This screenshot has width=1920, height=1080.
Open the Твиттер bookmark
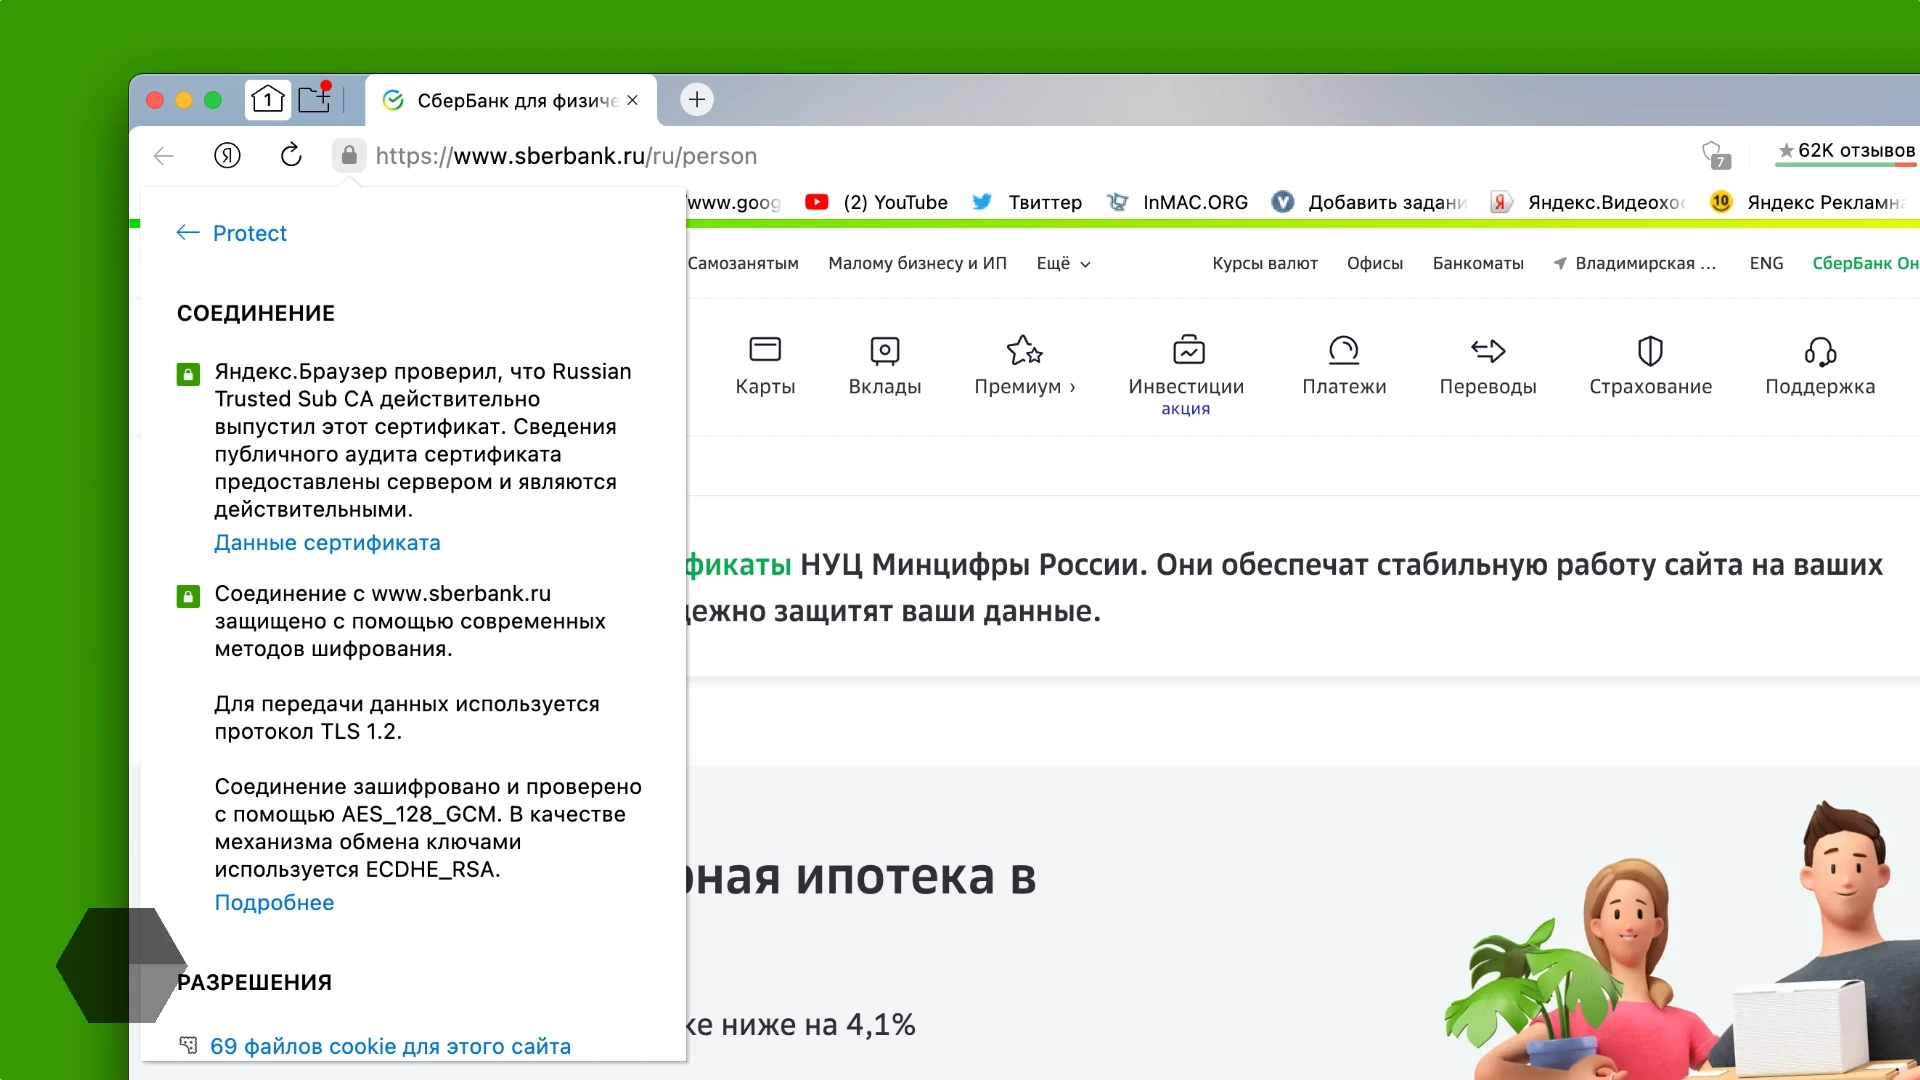(x=1027, y=202)
